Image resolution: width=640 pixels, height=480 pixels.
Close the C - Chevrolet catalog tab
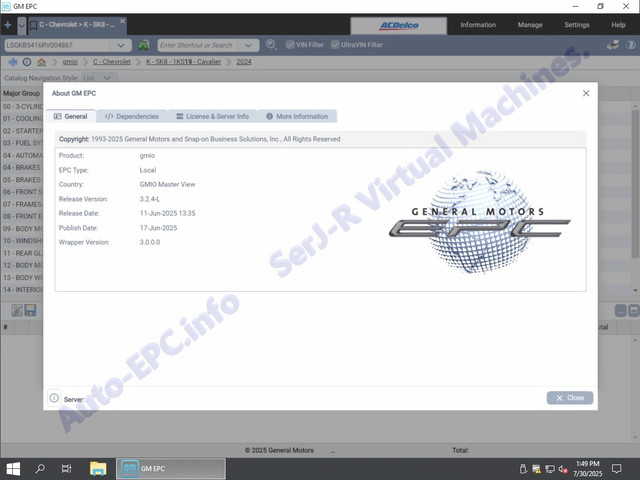[122, 21]
